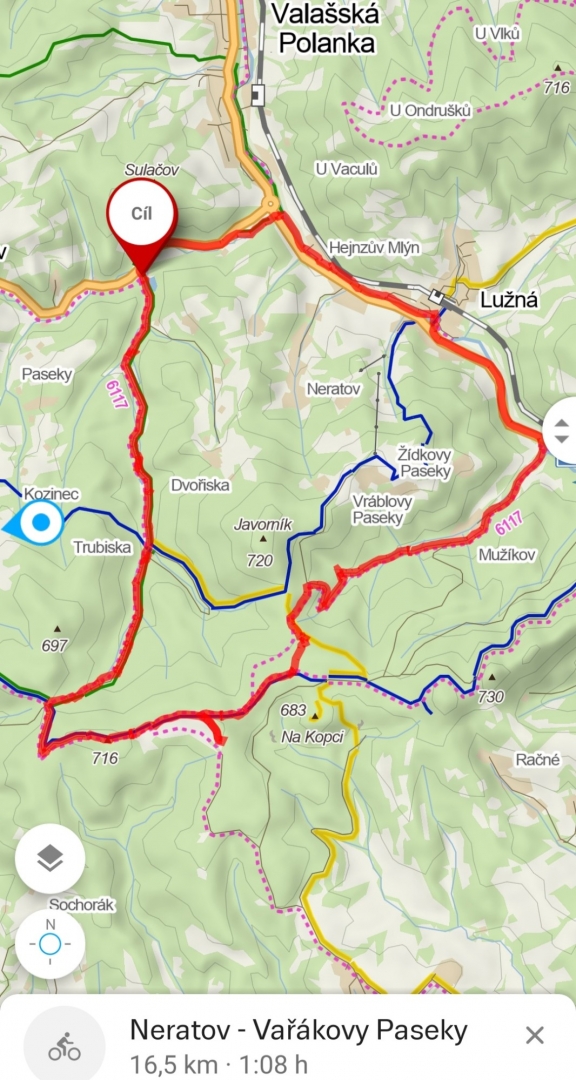Tap the Na Kopci 683 viewpoint marker
The width and height of the screenshot is (576, 1080).
pyautogui.click(x=318, y=716)
